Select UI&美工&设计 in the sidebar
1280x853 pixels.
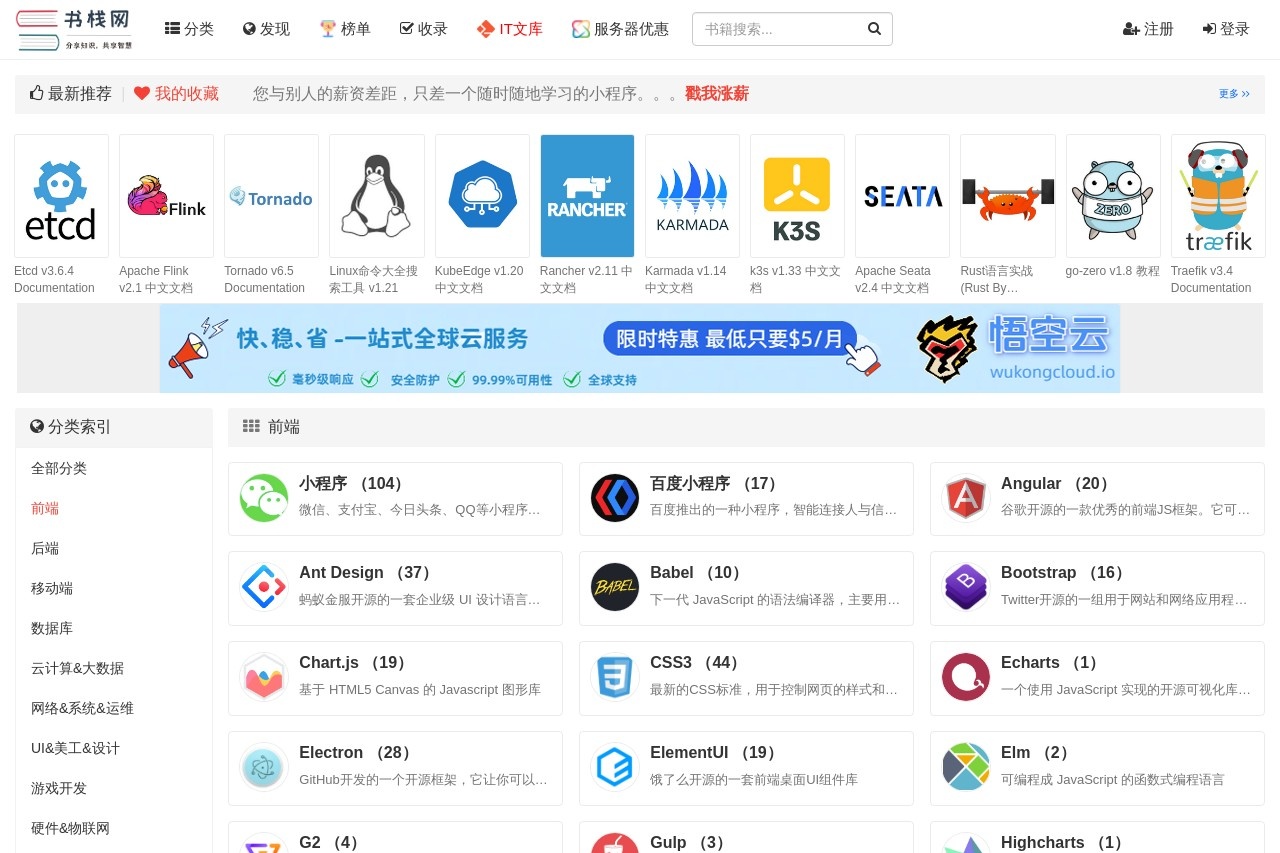pos(75,748)
